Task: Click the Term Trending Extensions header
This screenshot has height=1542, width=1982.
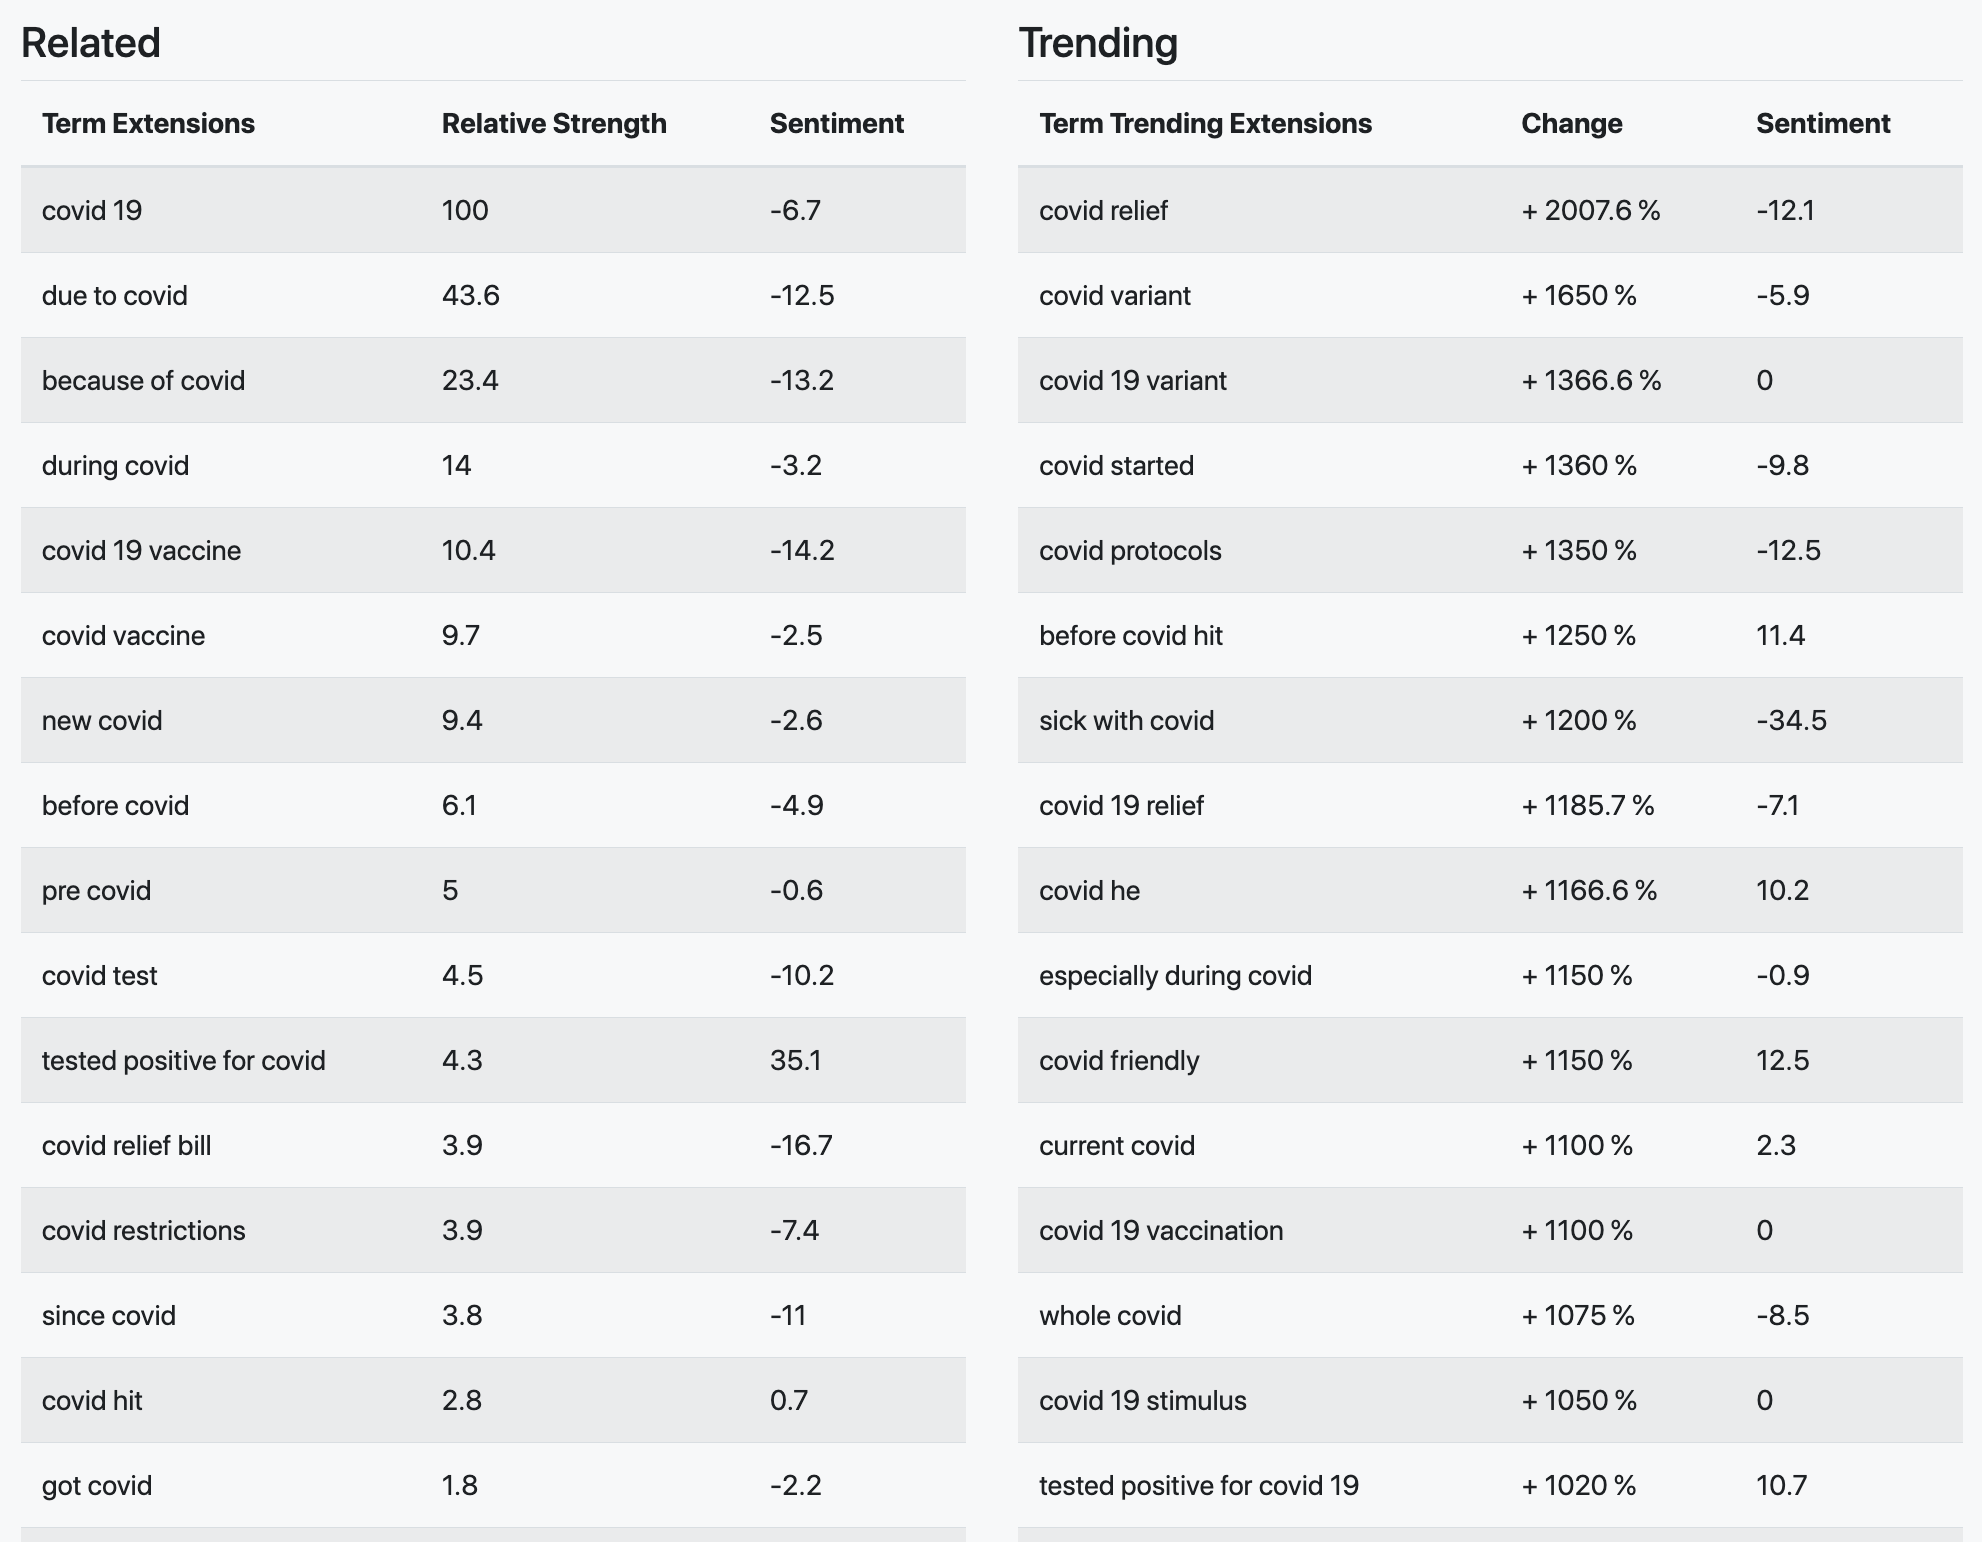Action: point(1205,123)
